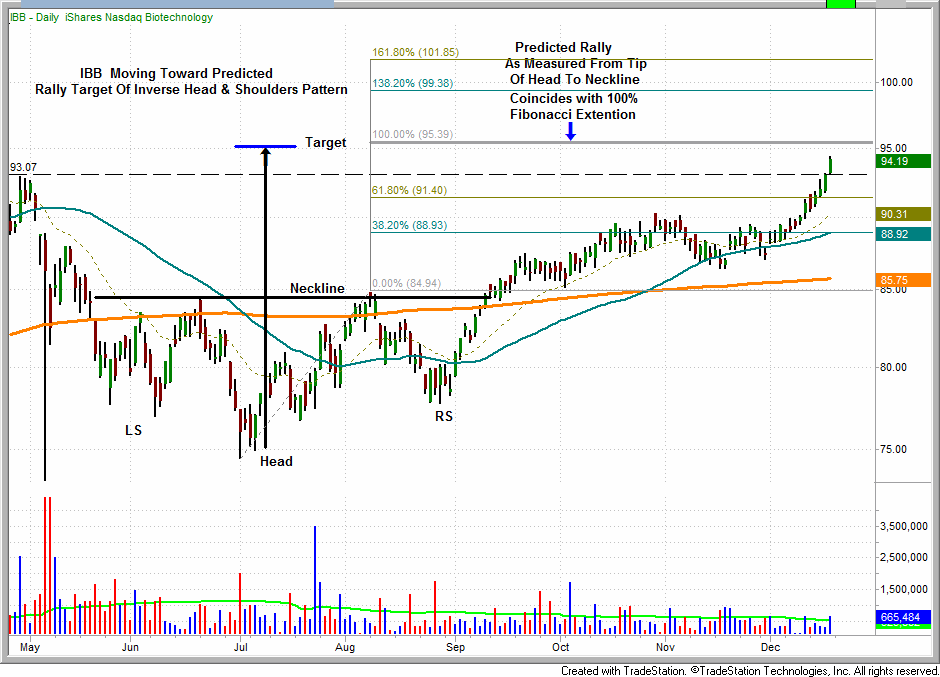Click the 'IBB Moving Toward Predicted' text line
The height and width of the screenshot is (677, 940).
coord(176,74)
